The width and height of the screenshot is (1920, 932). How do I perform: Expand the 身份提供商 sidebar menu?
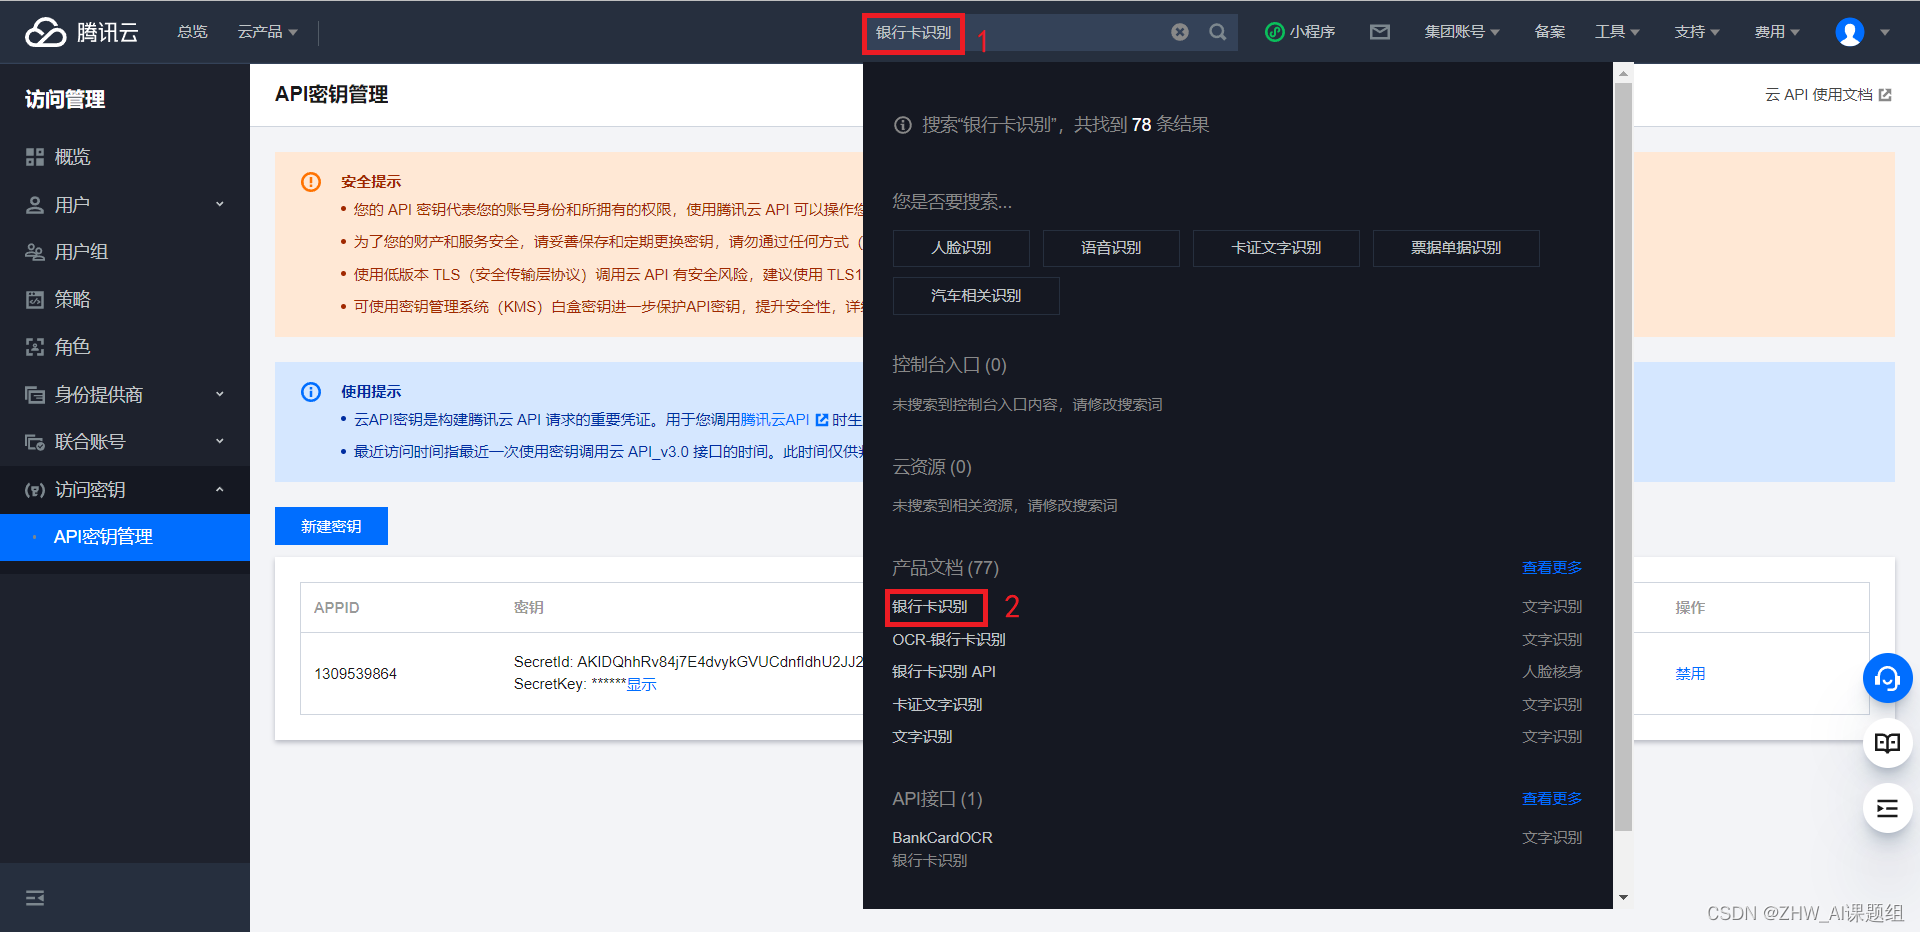(x=125, y=394)
